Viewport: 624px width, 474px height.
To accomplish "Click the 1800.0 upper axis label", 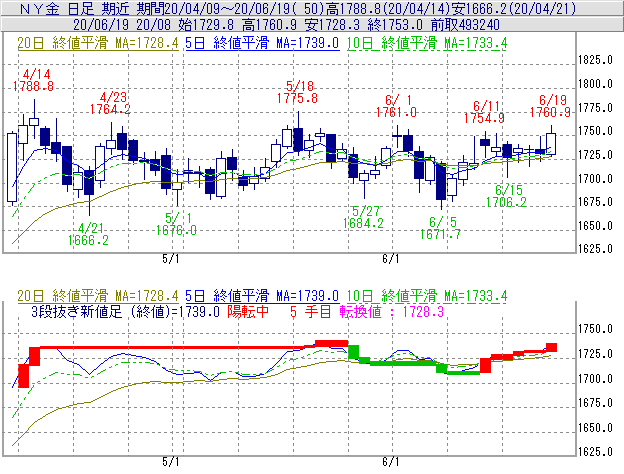I will (595, 84).
